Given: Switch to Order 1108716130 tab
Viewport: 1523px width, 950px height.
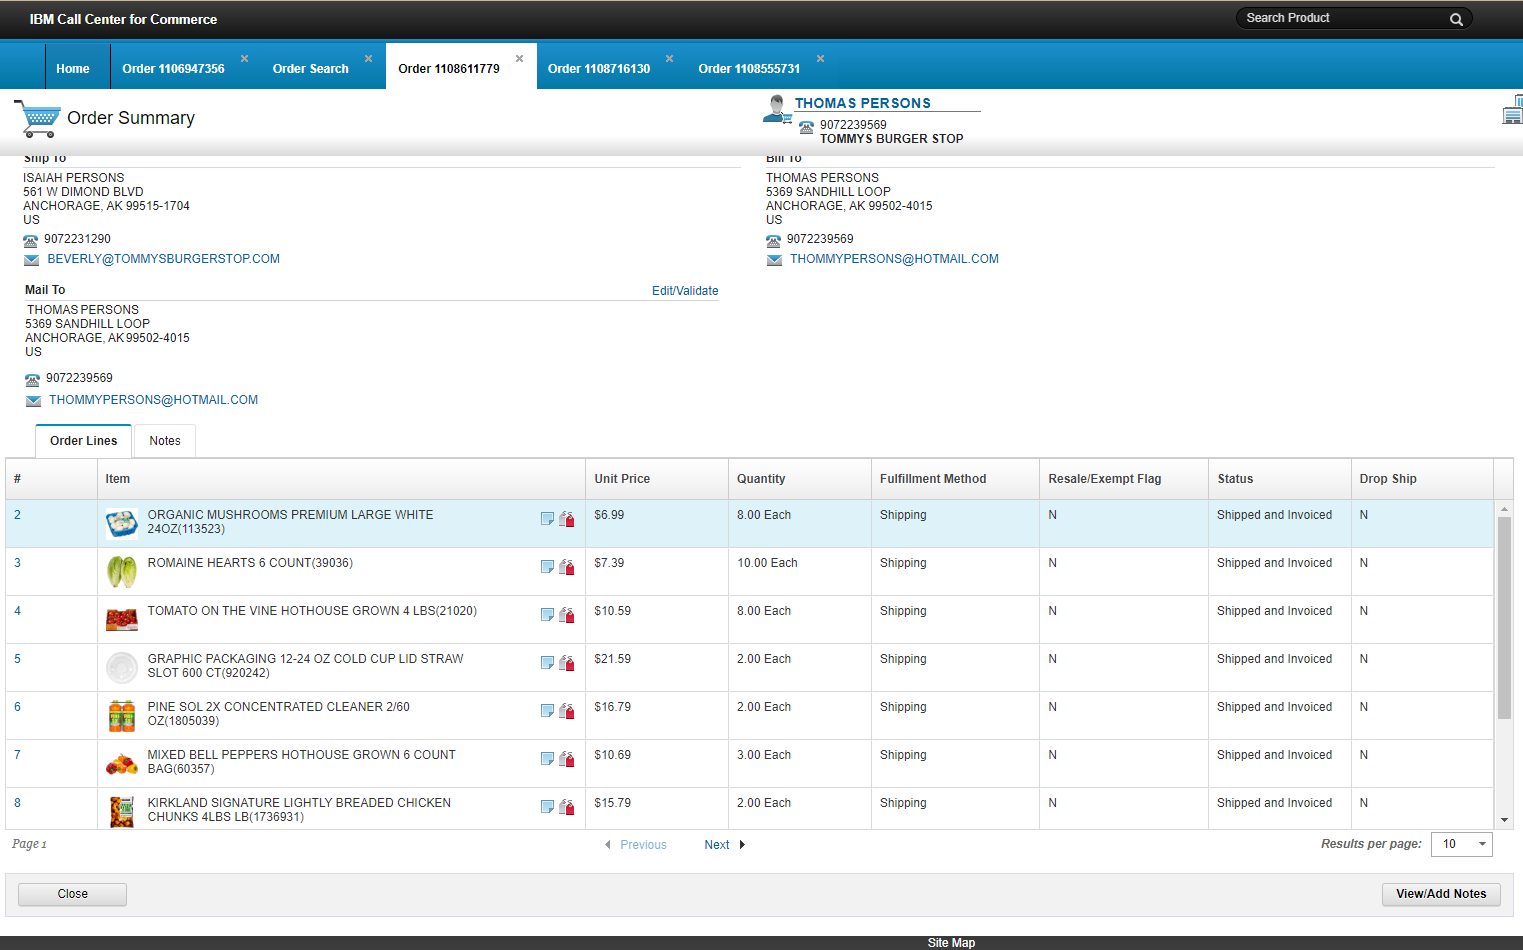Looking at the screenshot, I should (x=598, y=69).
